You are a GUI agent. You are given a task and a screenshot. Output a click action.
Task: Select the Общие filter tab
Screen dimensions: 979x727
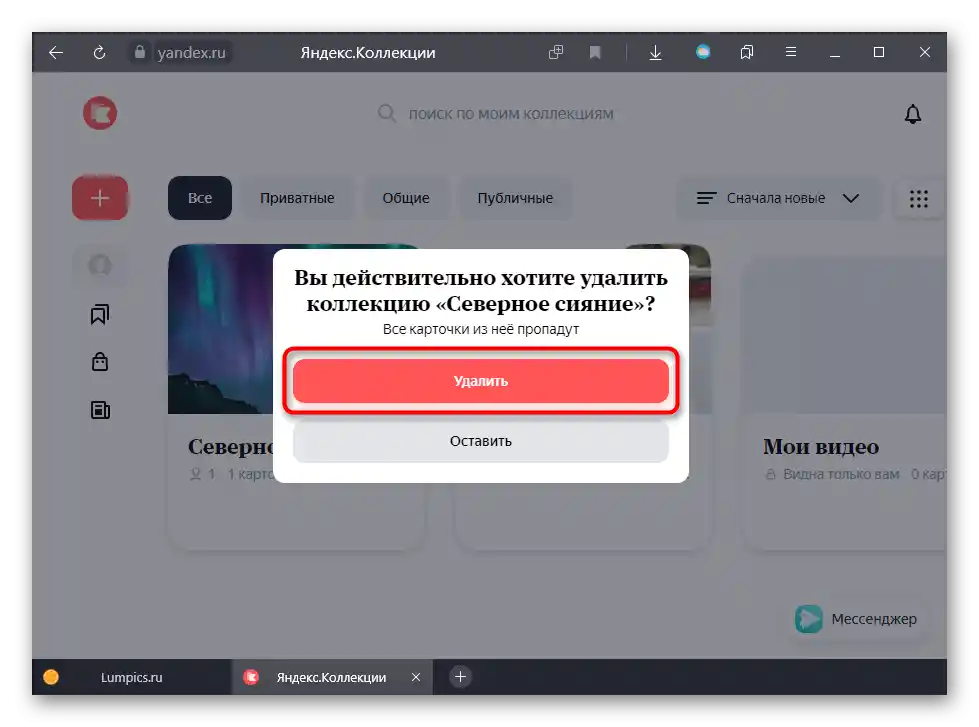click(406, 198)
